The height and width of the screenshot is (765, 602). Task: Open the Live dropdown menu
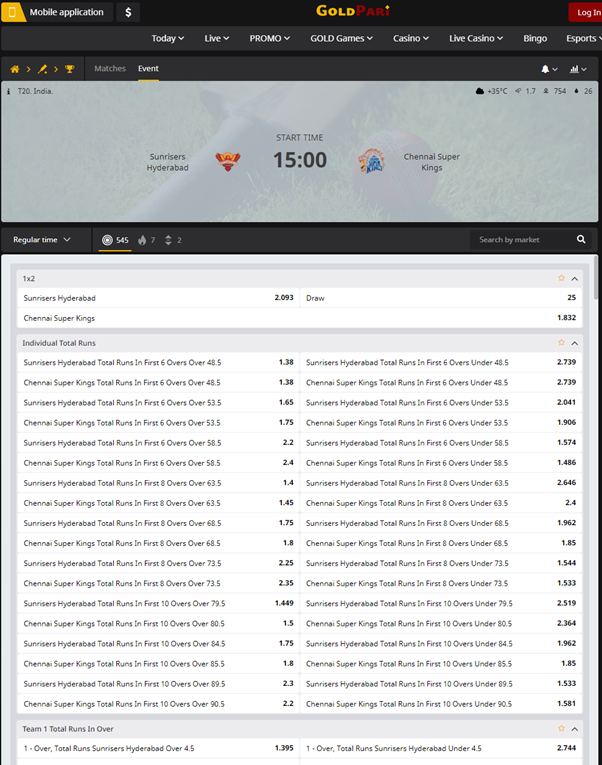point(217,39)
